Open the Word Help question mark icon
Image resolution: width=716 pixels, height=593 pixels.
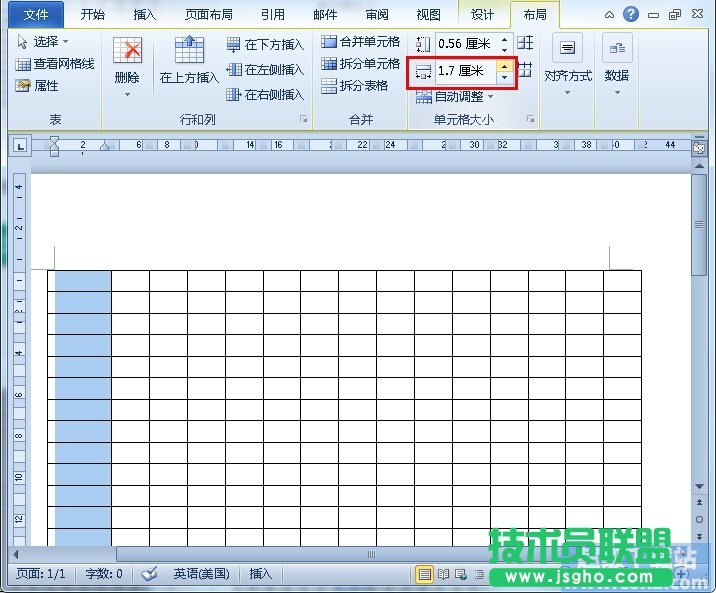tap(631, 14)
